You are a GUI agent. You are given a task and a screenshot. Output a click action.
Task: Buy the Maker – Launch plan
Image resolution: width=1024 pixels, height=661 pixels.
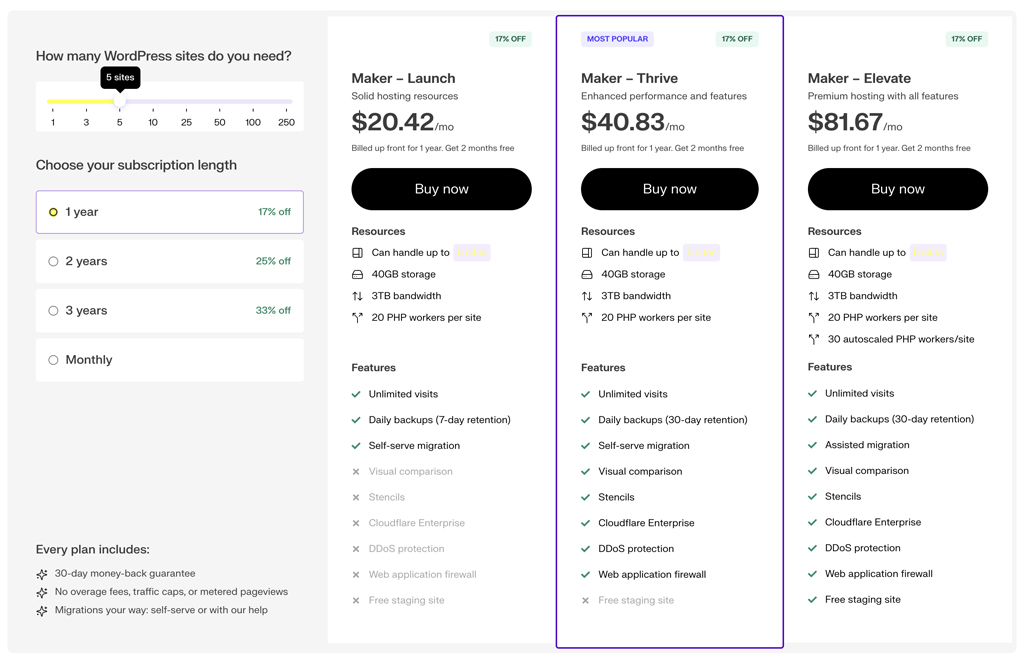pyautogui.click(x=441, y=189)
